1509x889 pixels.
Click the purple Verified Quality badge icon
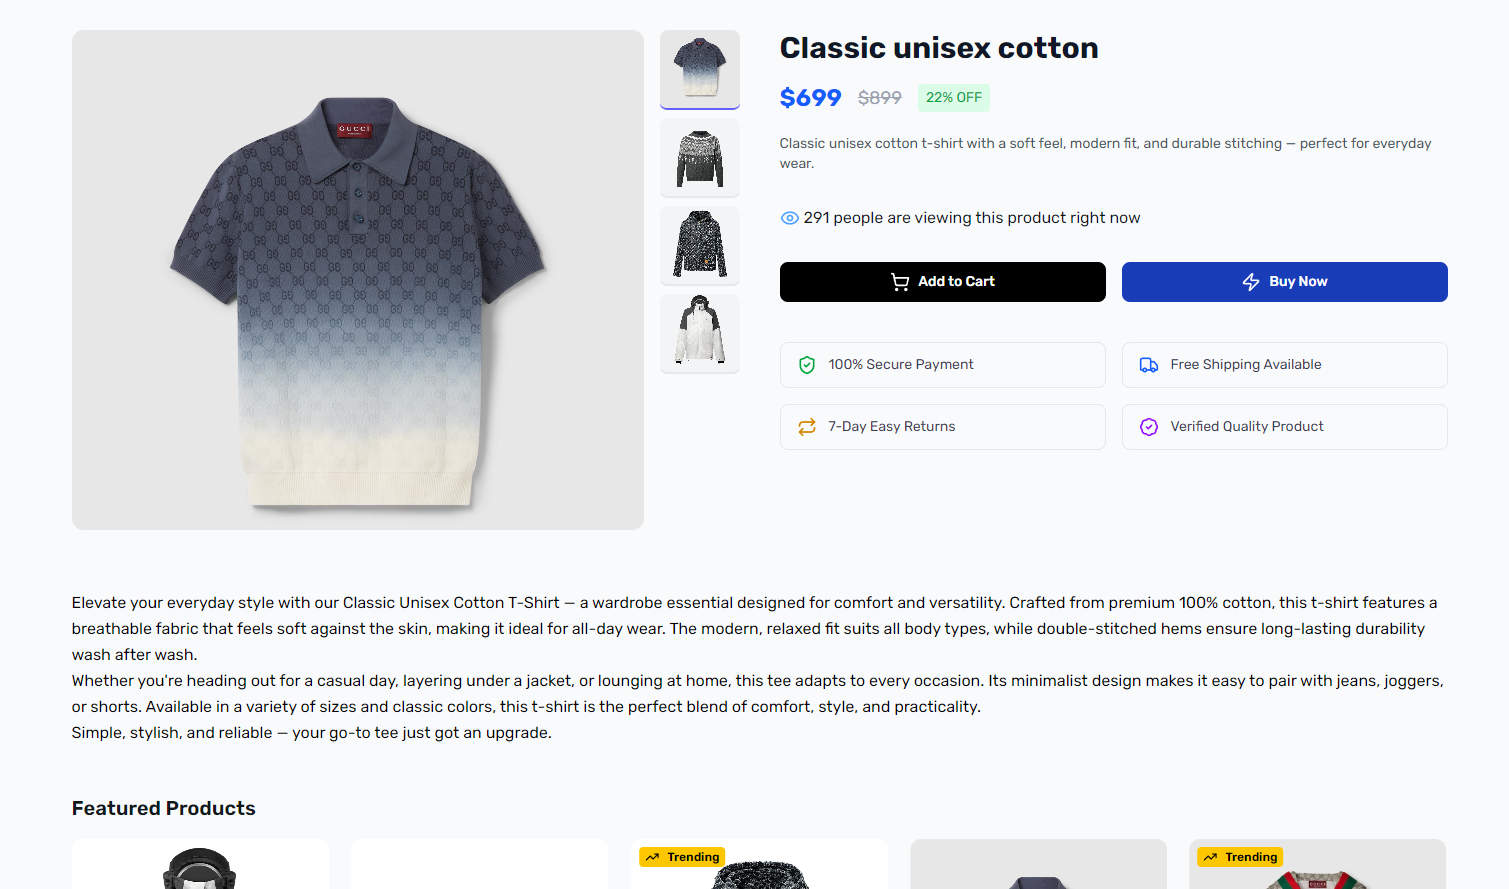pos(1149,427)
